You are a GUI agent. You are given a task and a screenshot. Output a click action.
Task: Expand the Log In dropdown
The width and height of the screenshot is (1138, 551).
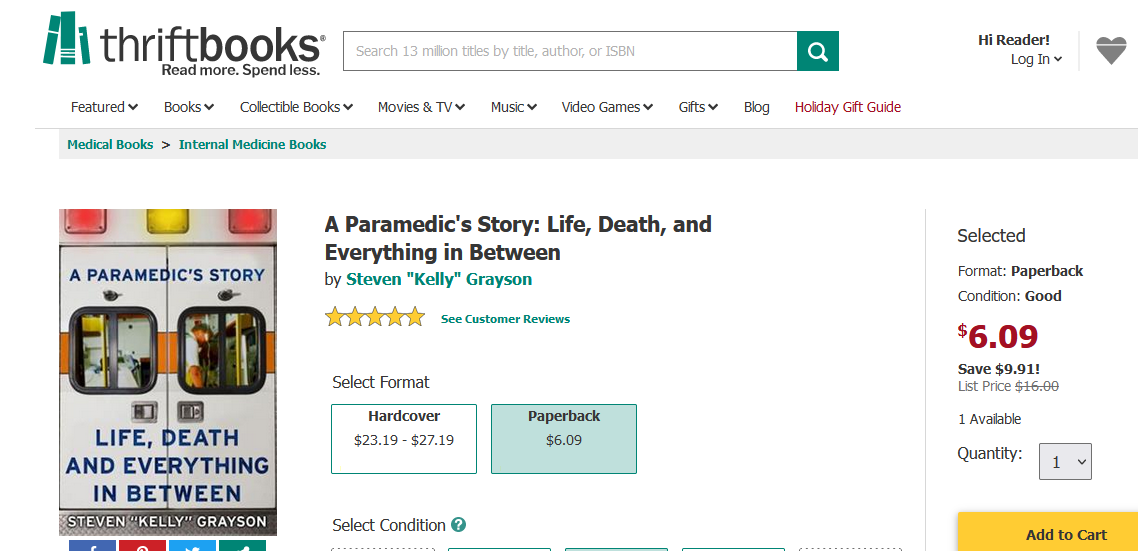pyautogui.click(x=1036, y=59)
